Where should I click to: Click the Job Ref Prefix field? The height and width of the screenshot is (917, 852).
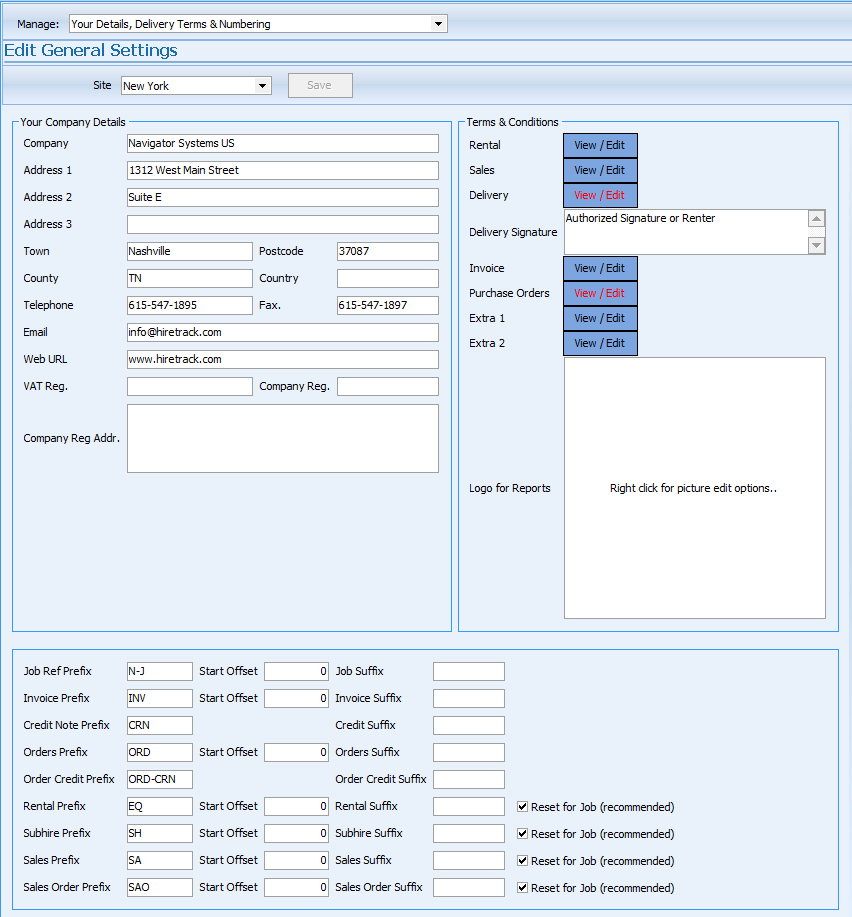pos(159,672)
